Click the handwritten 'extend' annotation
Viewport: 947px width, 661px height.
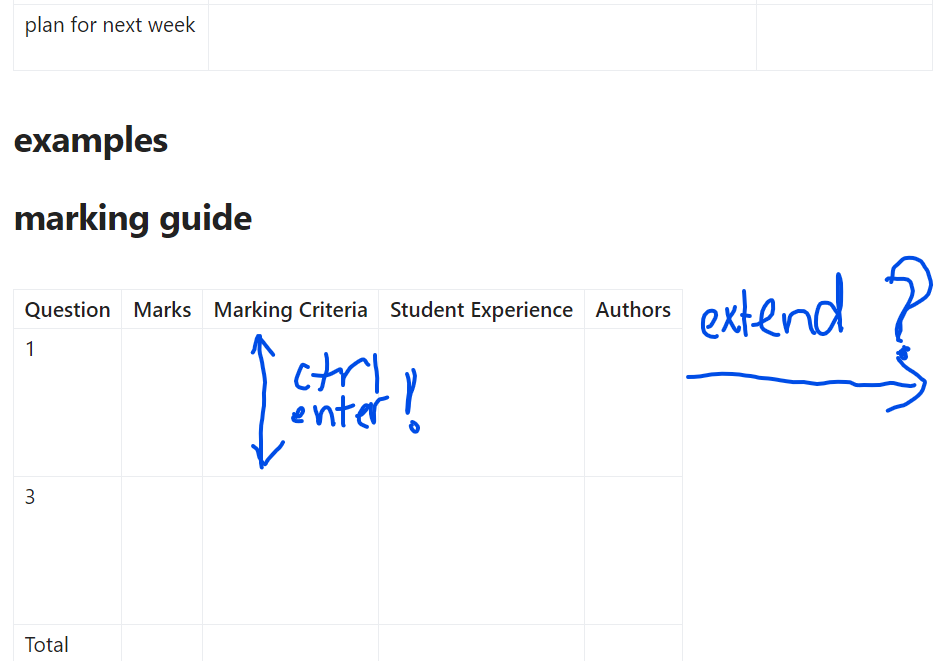771,308
